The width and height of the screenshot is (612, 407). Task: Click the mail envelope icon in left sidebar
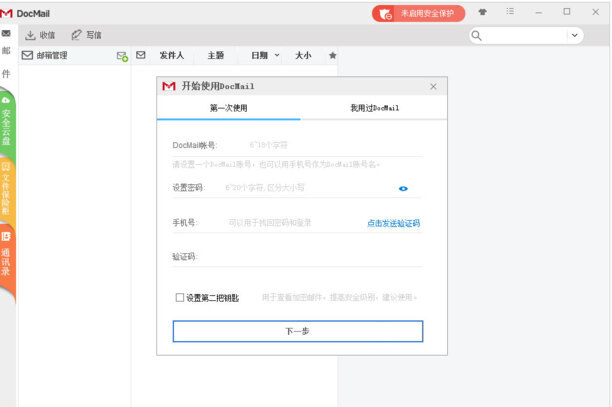(x=6, y=34)
